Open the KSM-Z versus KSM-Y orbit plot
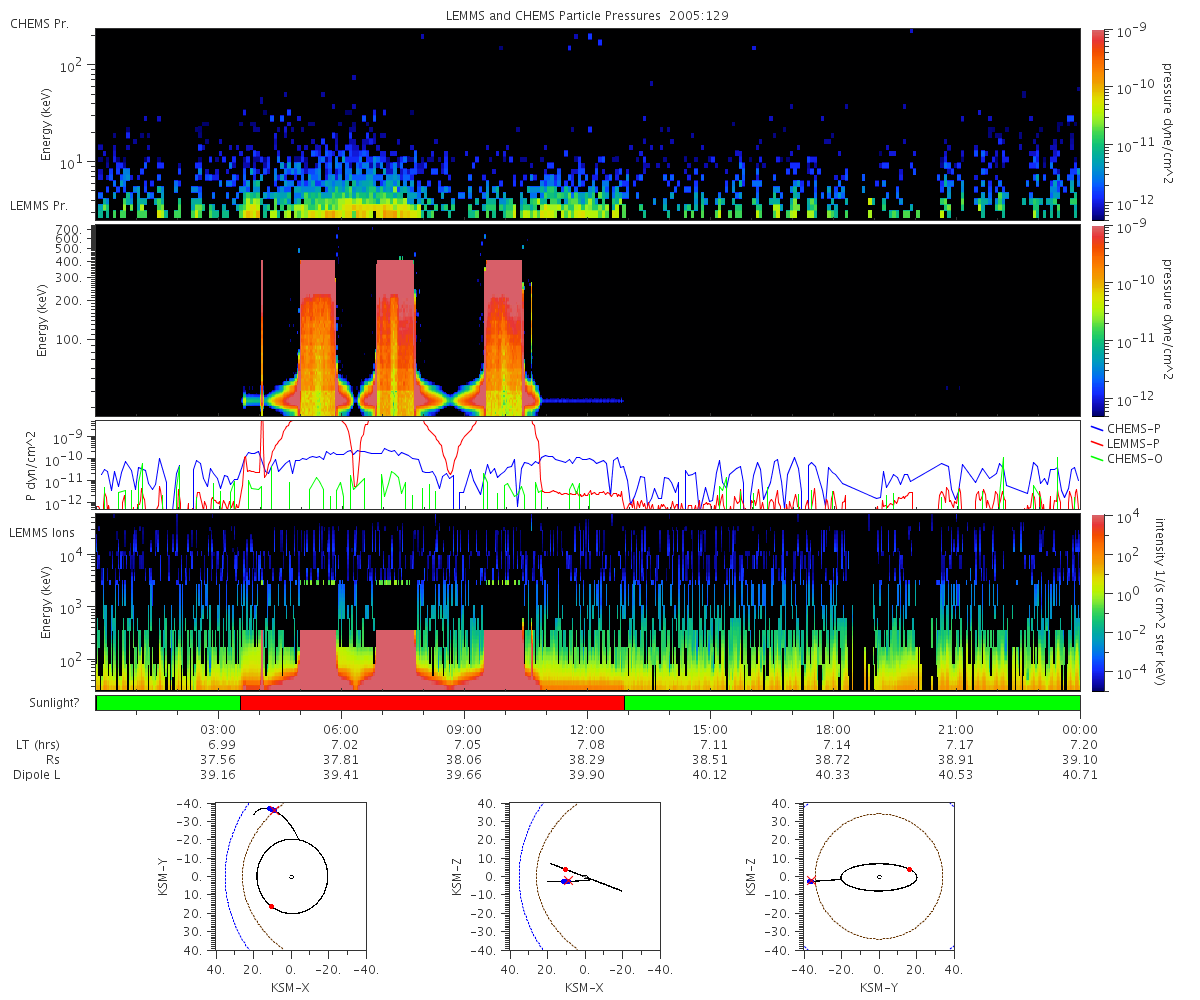The image size is (1200, 1000). [x=878, y=876]
